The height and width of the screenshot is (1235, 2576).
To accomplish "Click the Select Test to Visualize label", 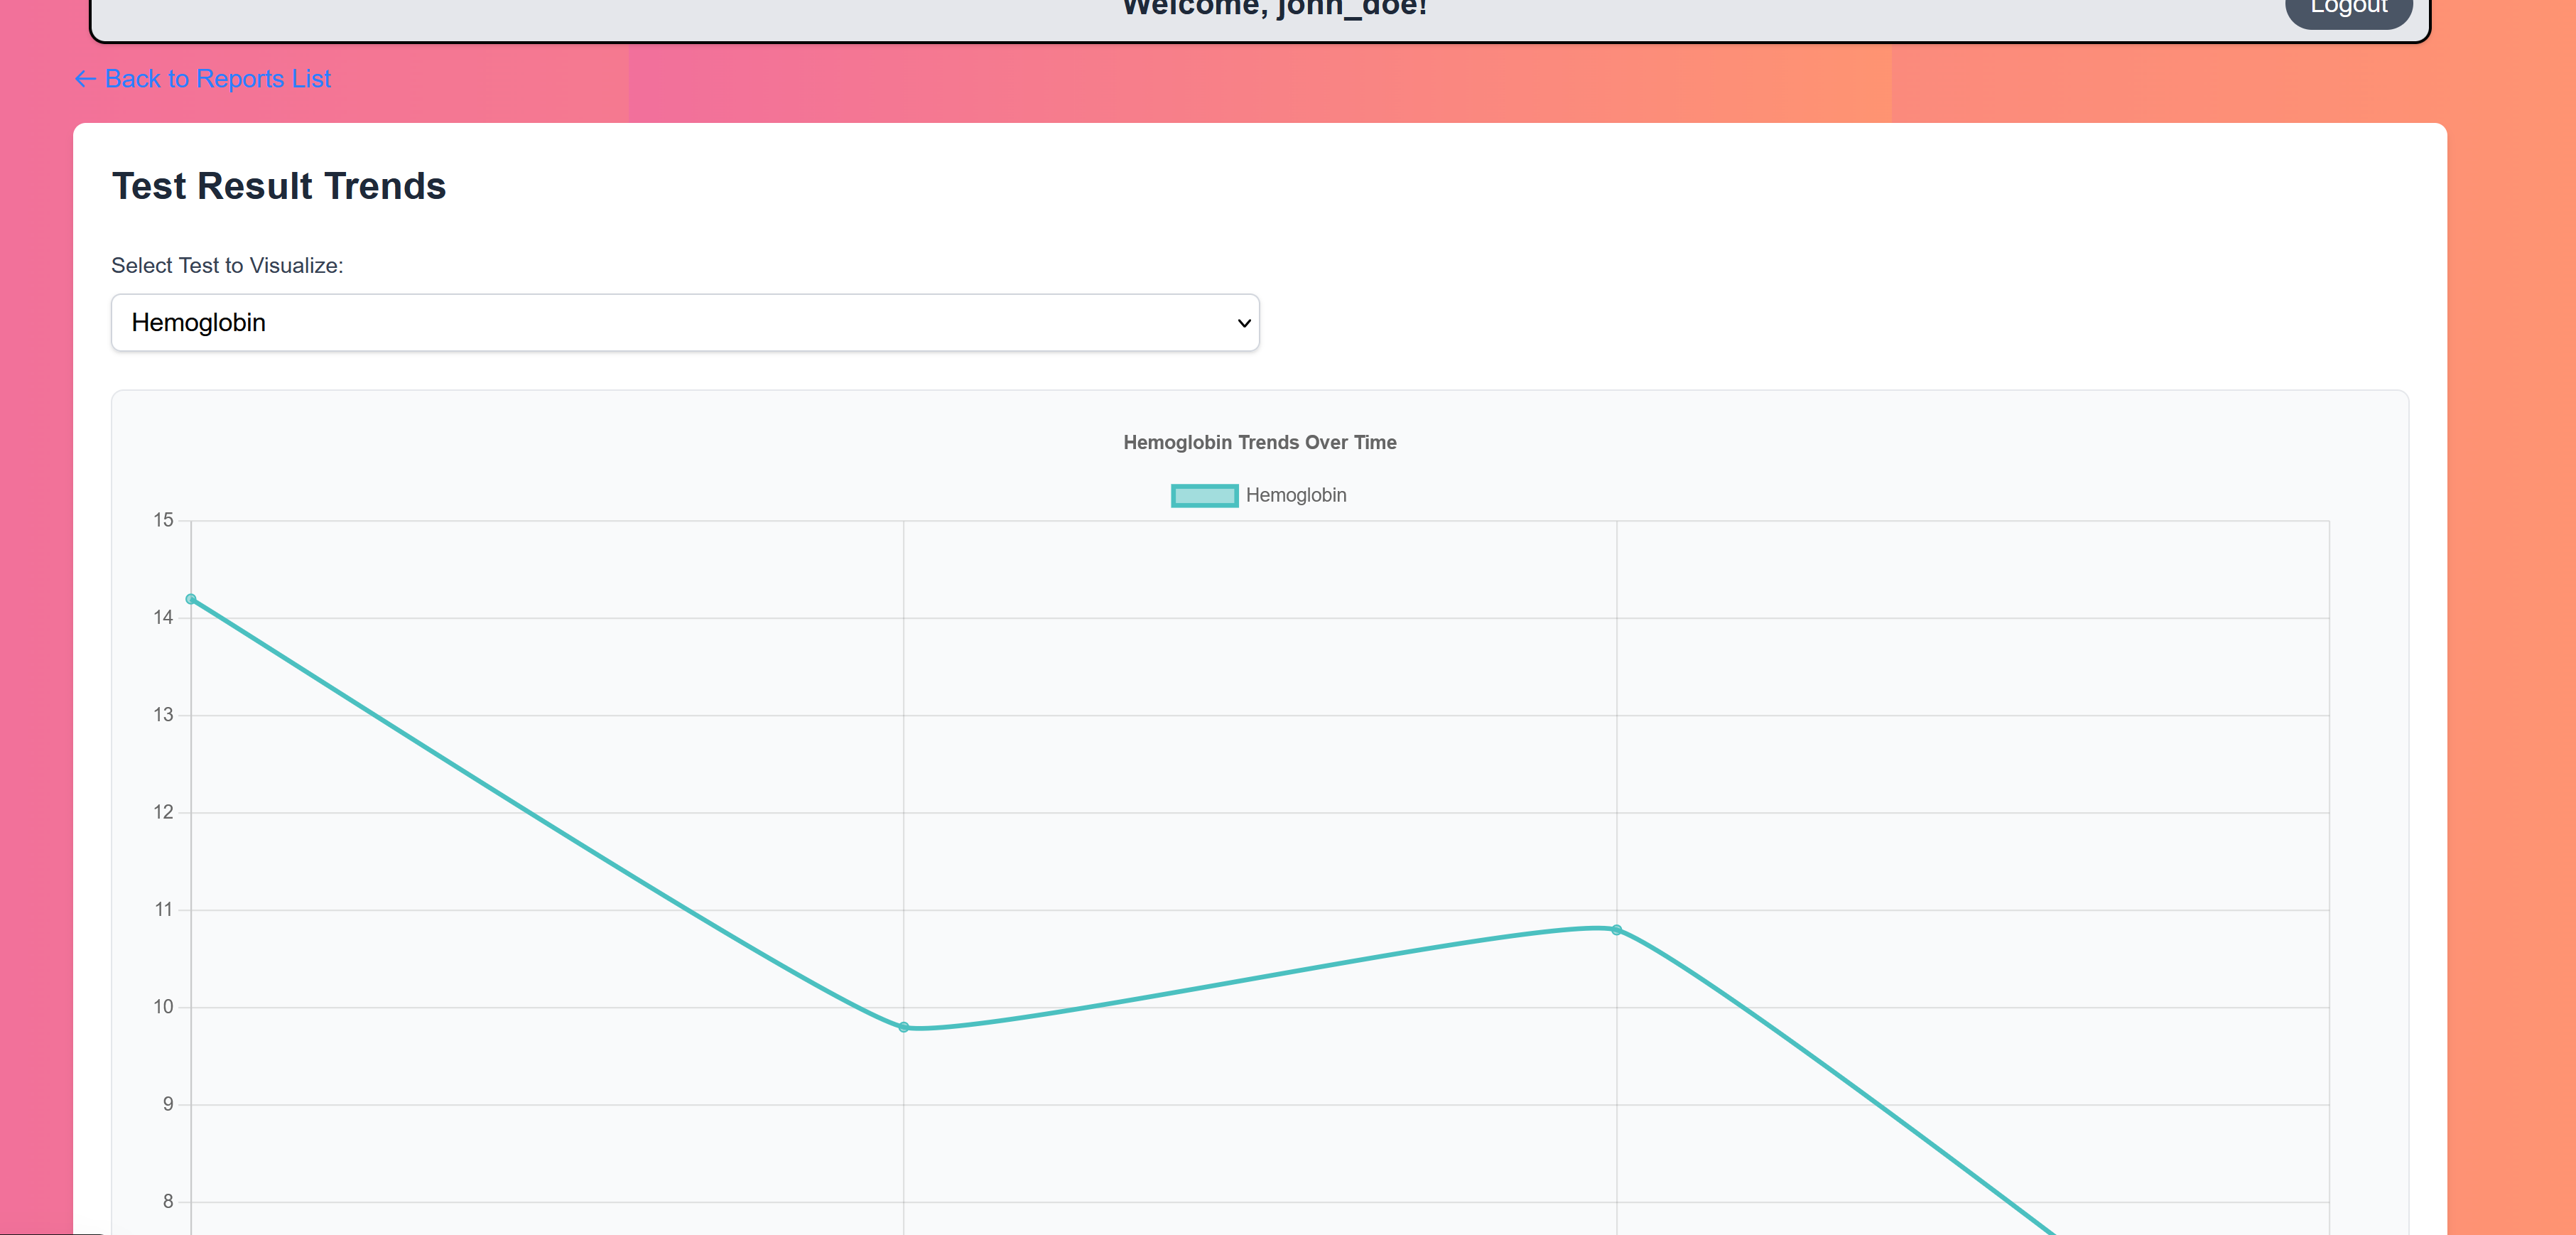I will 227,265.
